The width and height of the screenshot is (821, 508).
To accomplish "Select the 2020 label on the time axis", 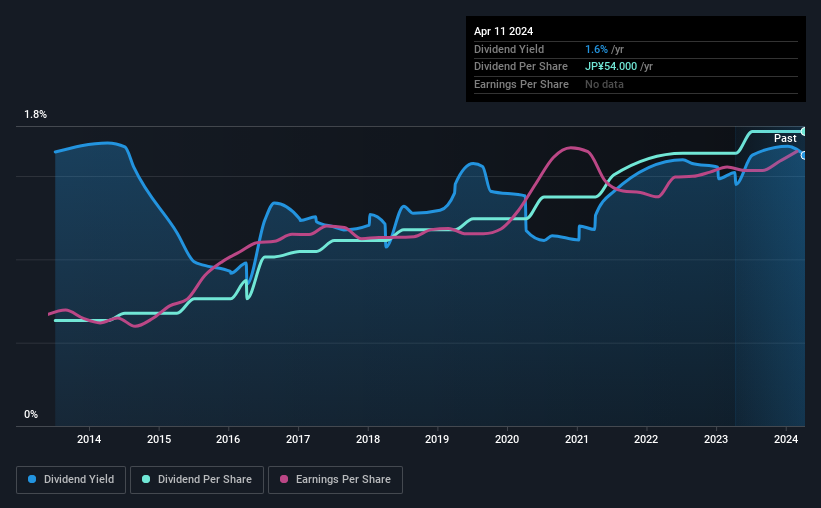I will tap(507, 439).
